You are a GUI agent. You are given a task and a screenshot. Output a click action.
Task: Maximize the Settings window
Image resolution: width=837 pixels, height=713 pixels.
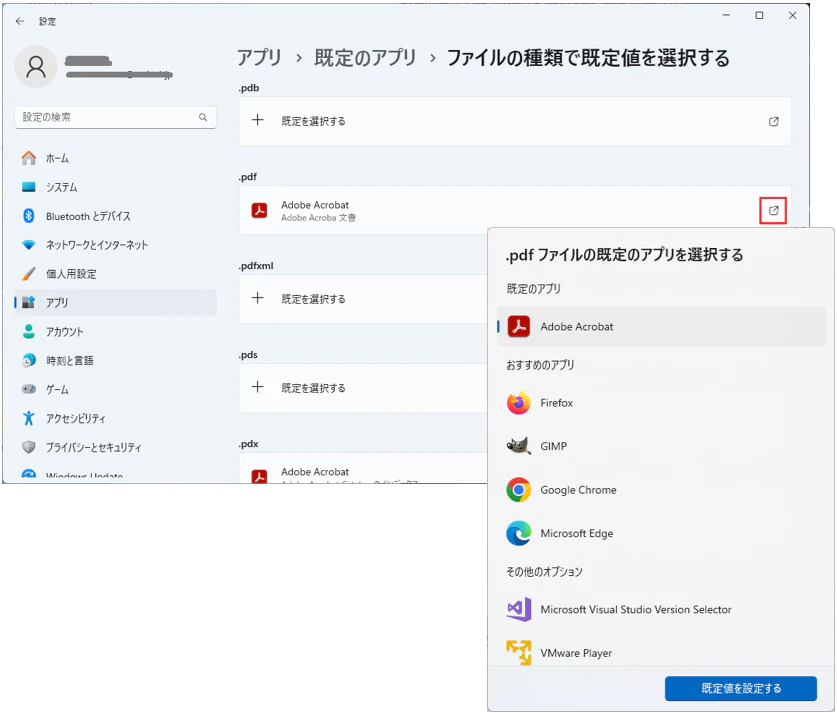point(759,15)
